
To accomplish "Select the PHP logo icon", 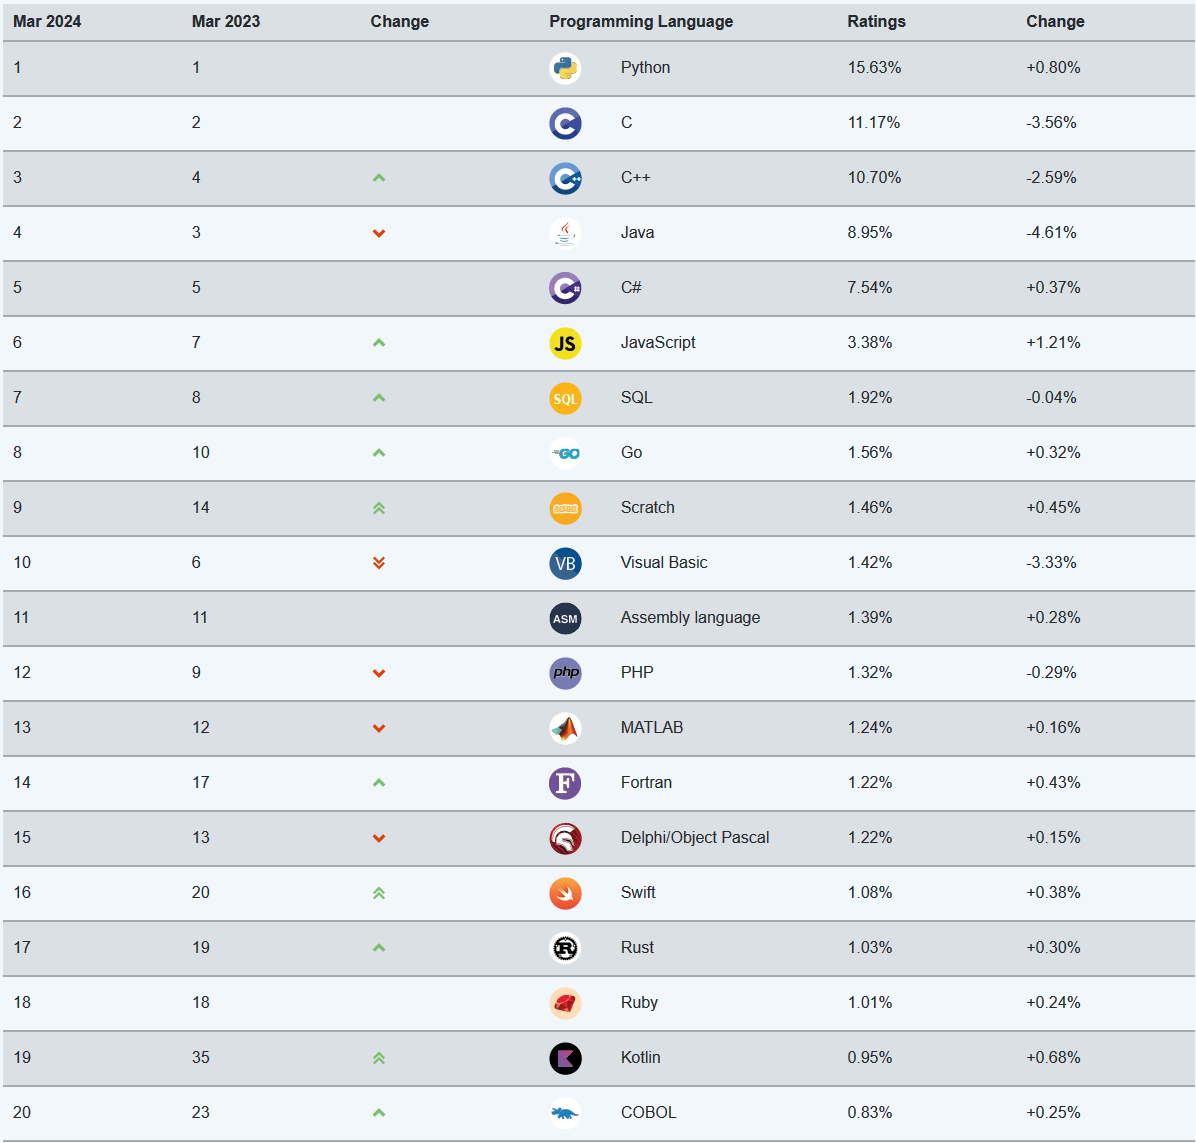I will coord(565,673).
